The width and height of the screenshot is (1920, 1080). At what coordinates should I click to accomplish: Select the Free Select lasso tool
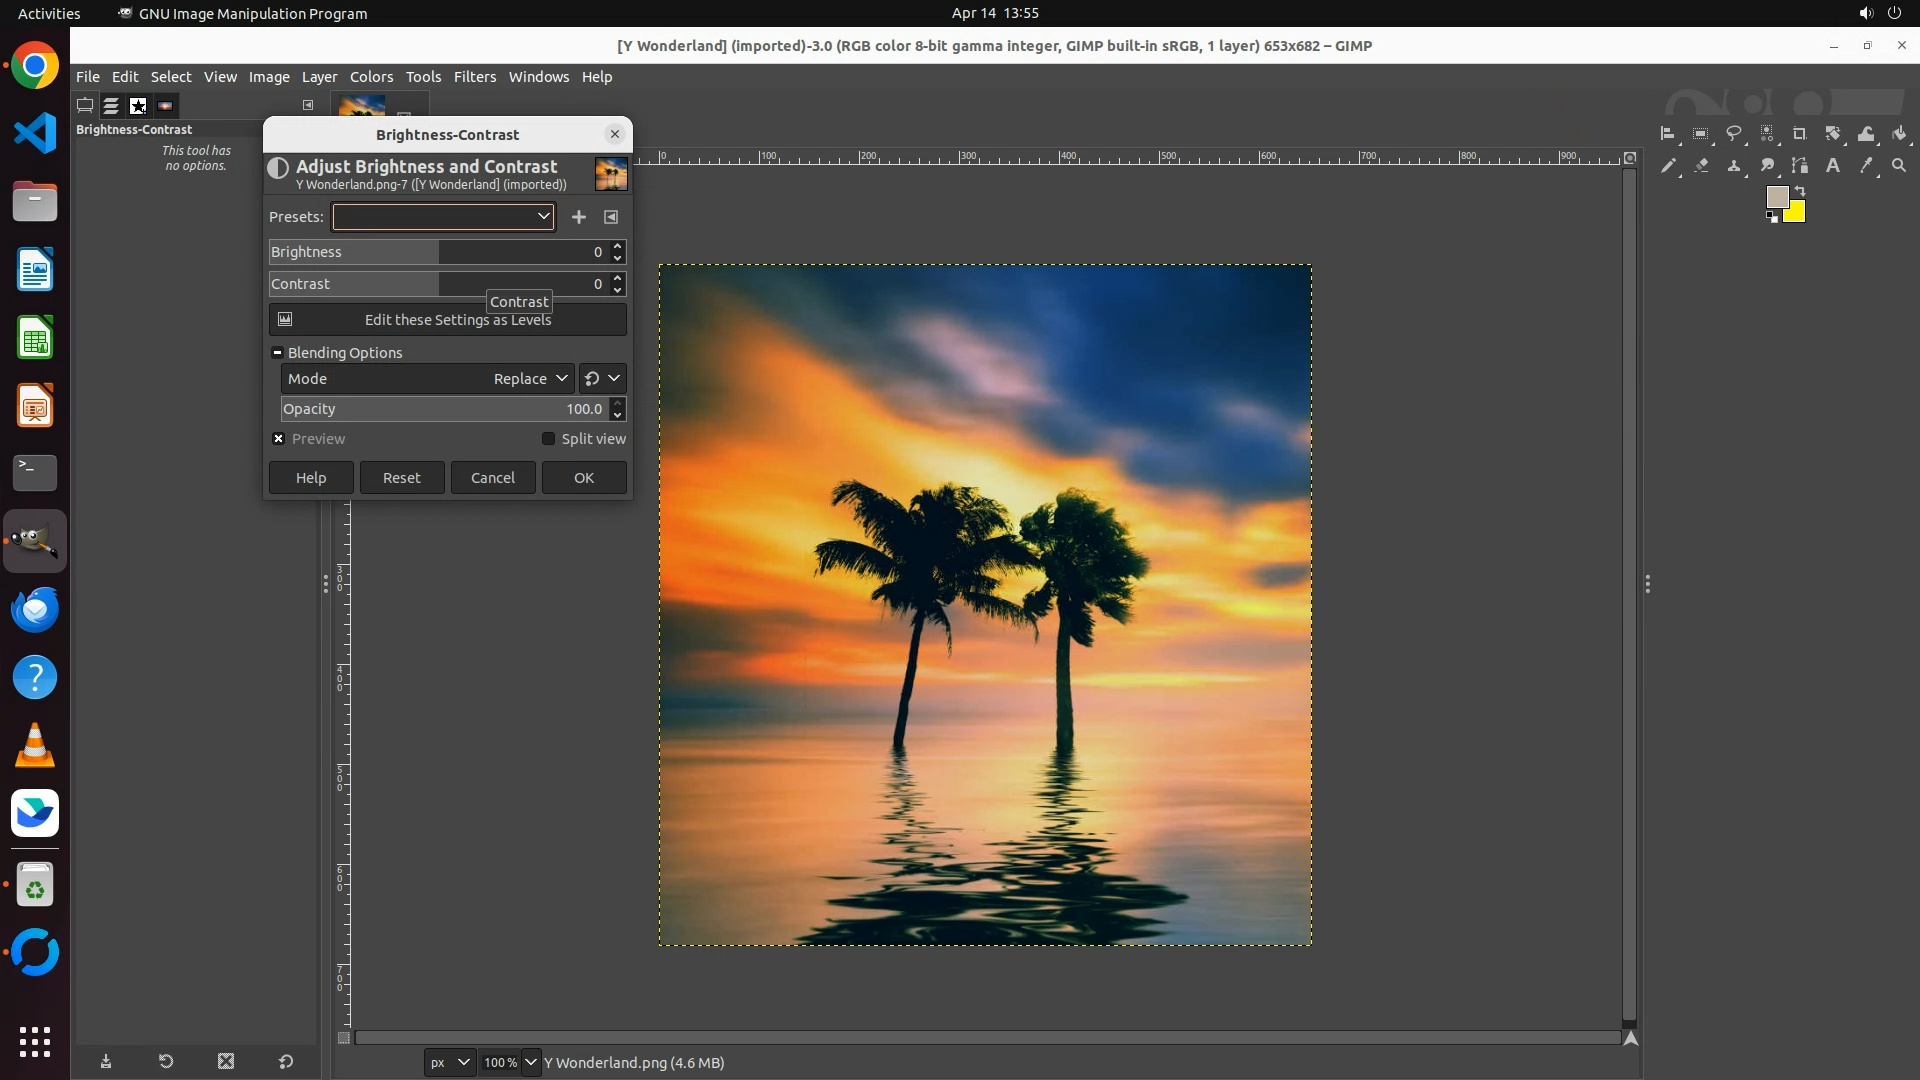click(1734, 134)
